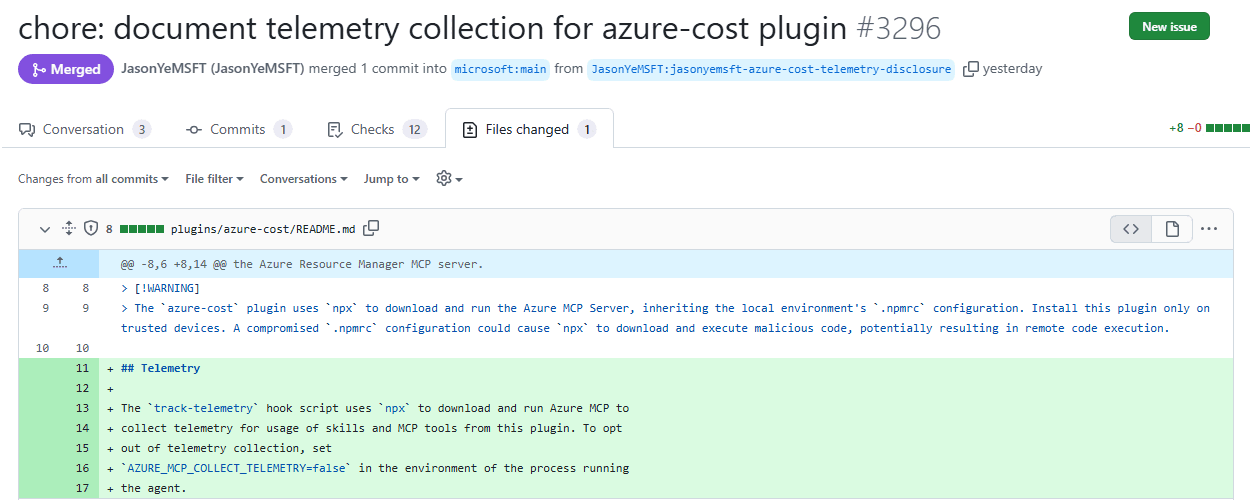Open the file options ellipsis menu
Image resolution: width=1250 pixels, height=500 pixels.
[x=1209, y=229]
